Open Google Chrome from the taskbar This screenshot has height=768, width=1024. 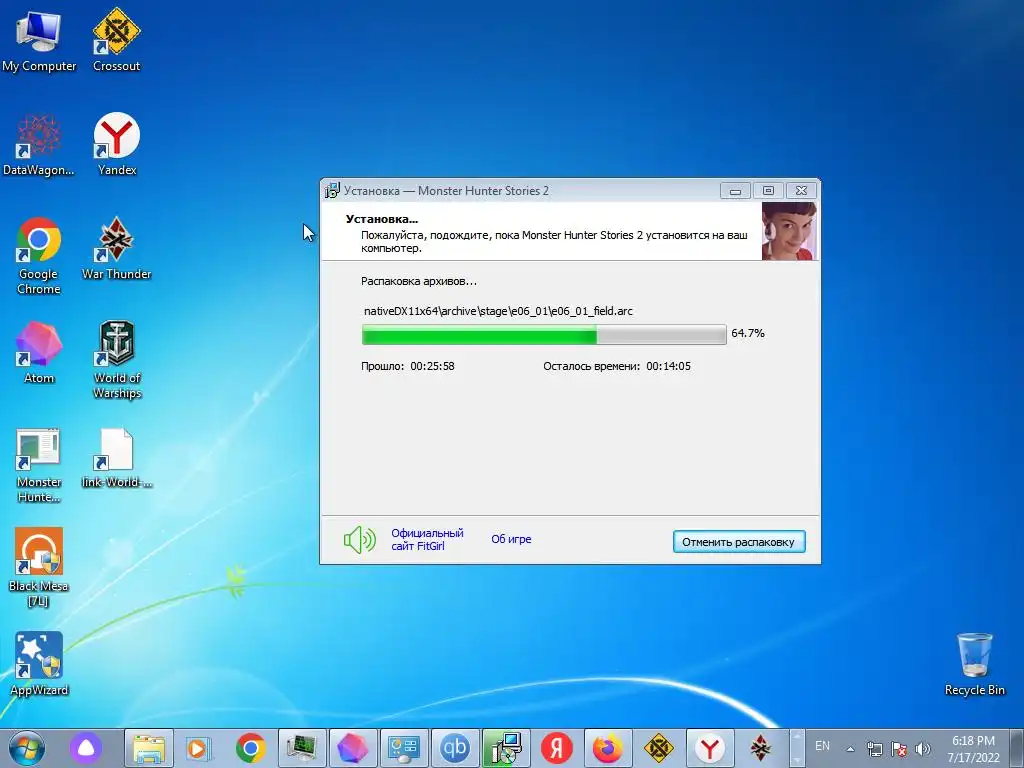(250, 748)
